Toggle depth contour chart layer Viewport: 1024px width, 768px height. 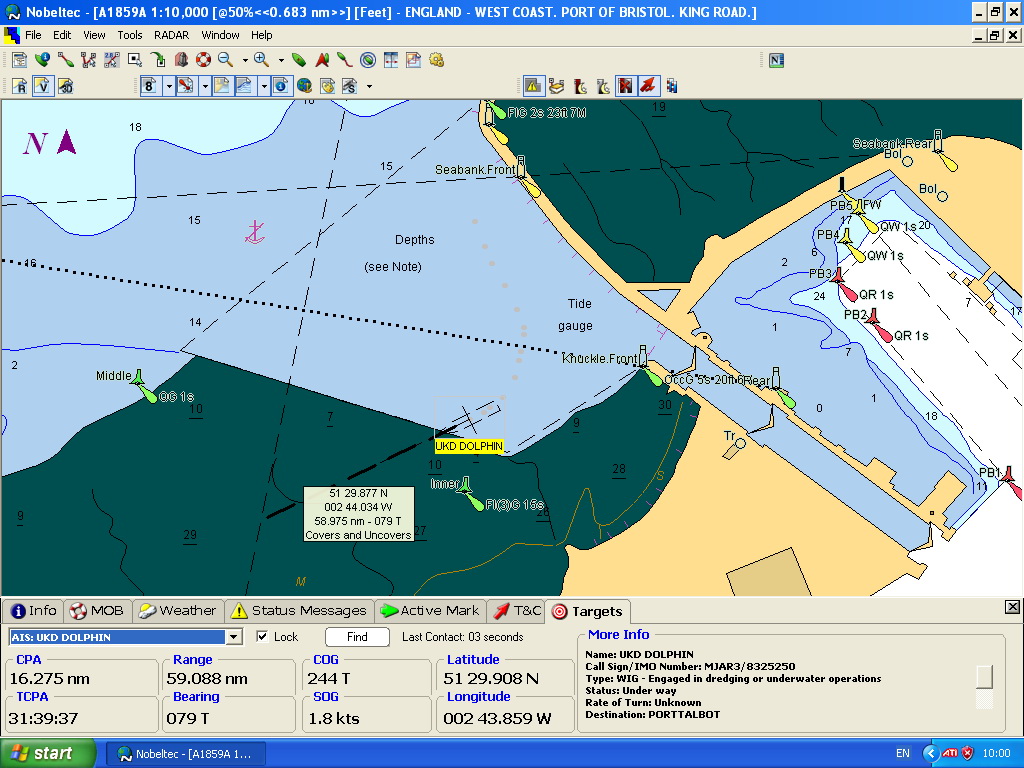tap(244, 86)
